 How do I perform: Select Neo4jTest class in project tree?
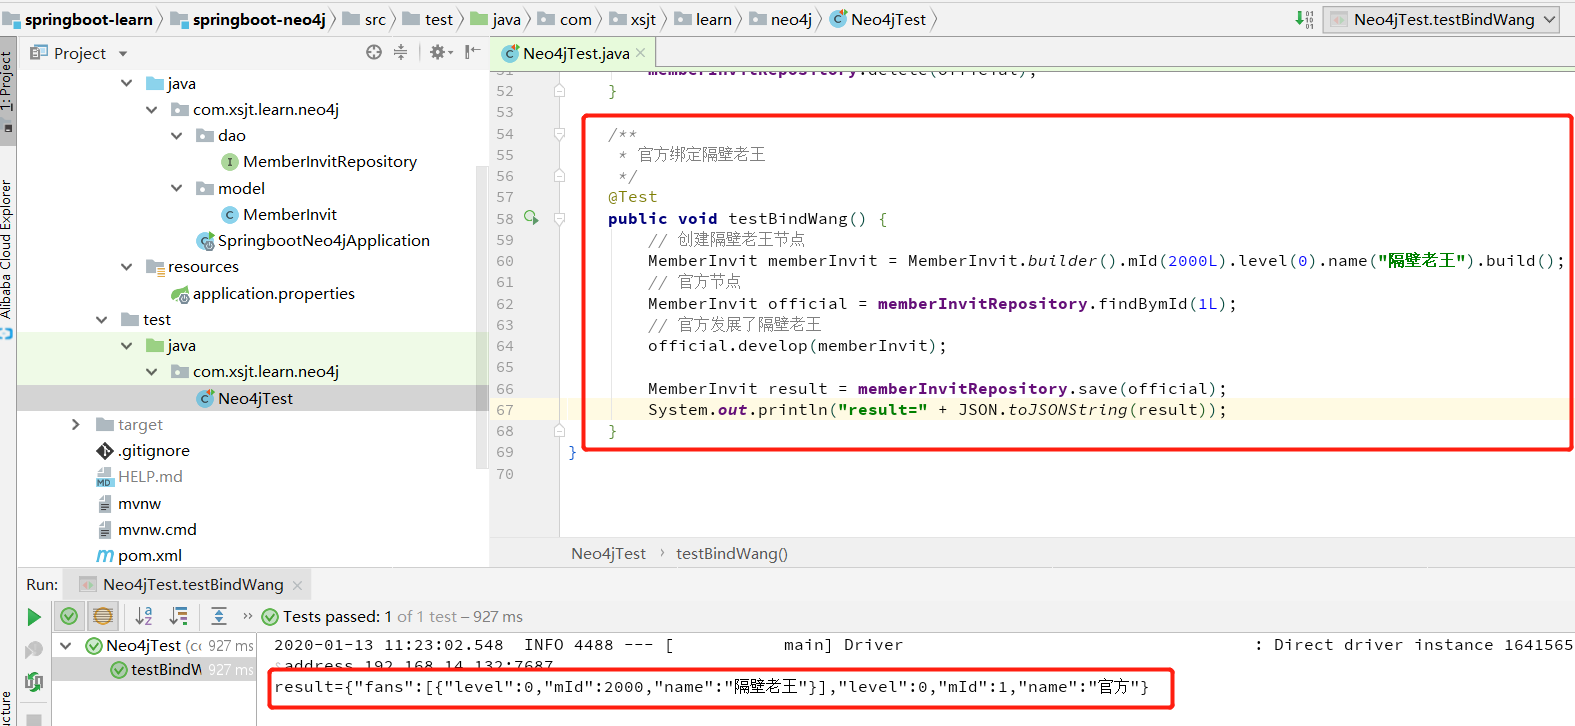245,398
